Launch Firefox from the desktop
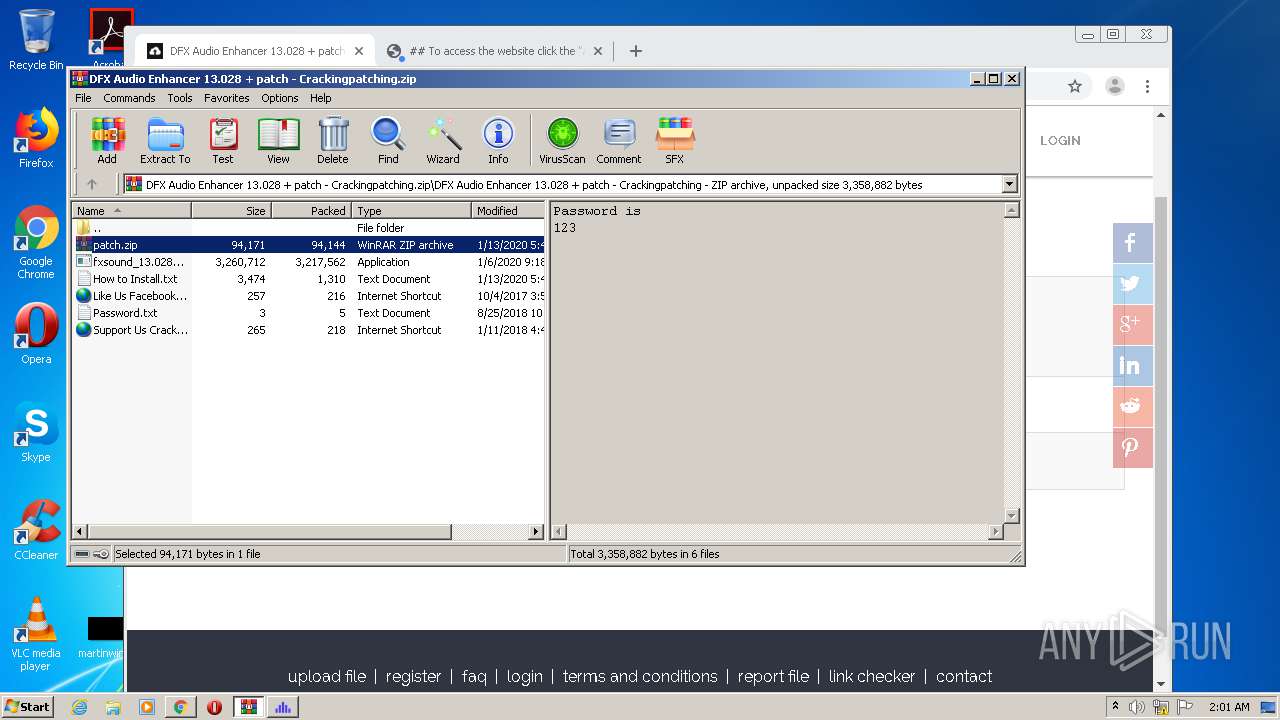 (36, 138)
